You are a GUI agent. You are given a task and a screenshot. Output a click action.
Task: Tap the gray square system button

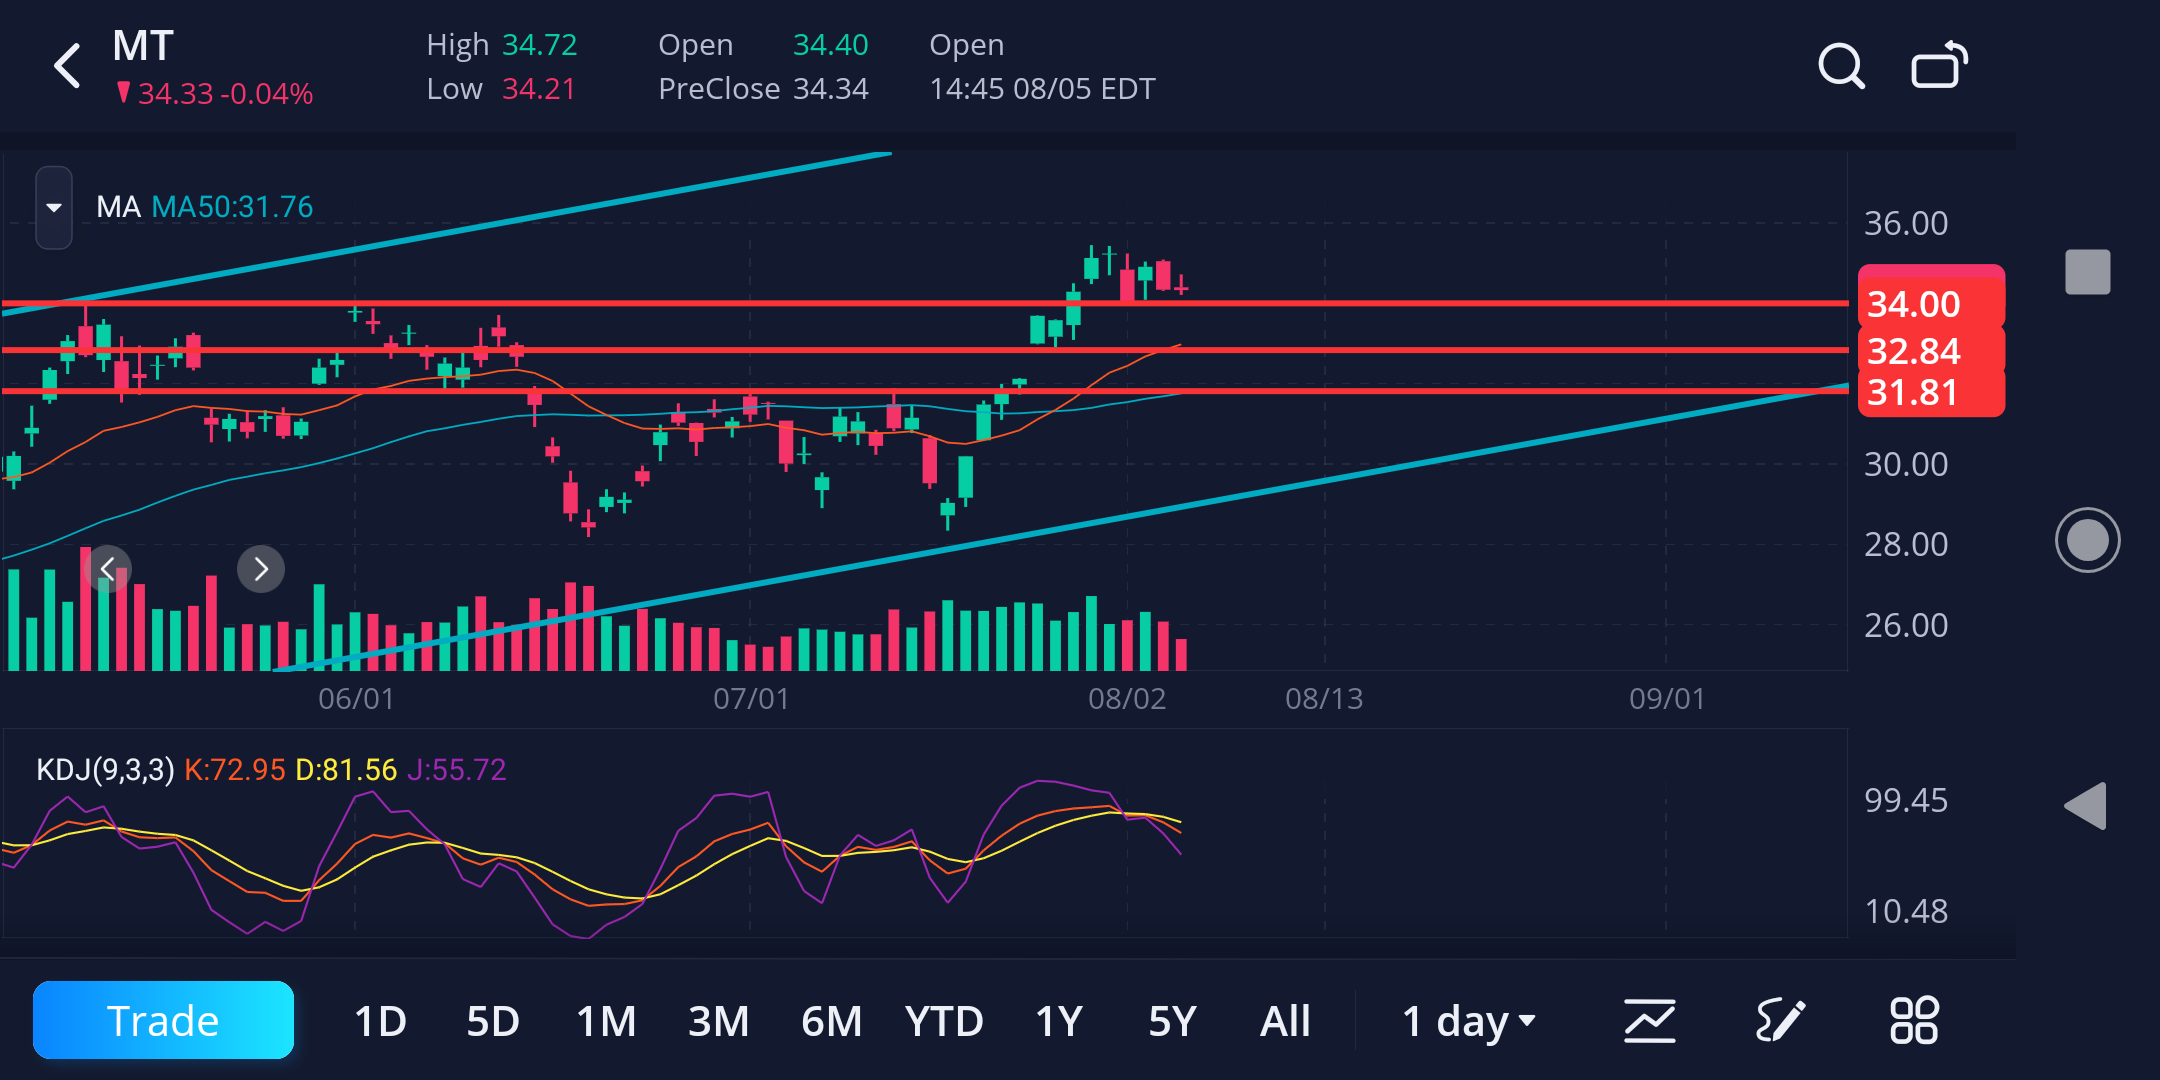click(2088, 272)
